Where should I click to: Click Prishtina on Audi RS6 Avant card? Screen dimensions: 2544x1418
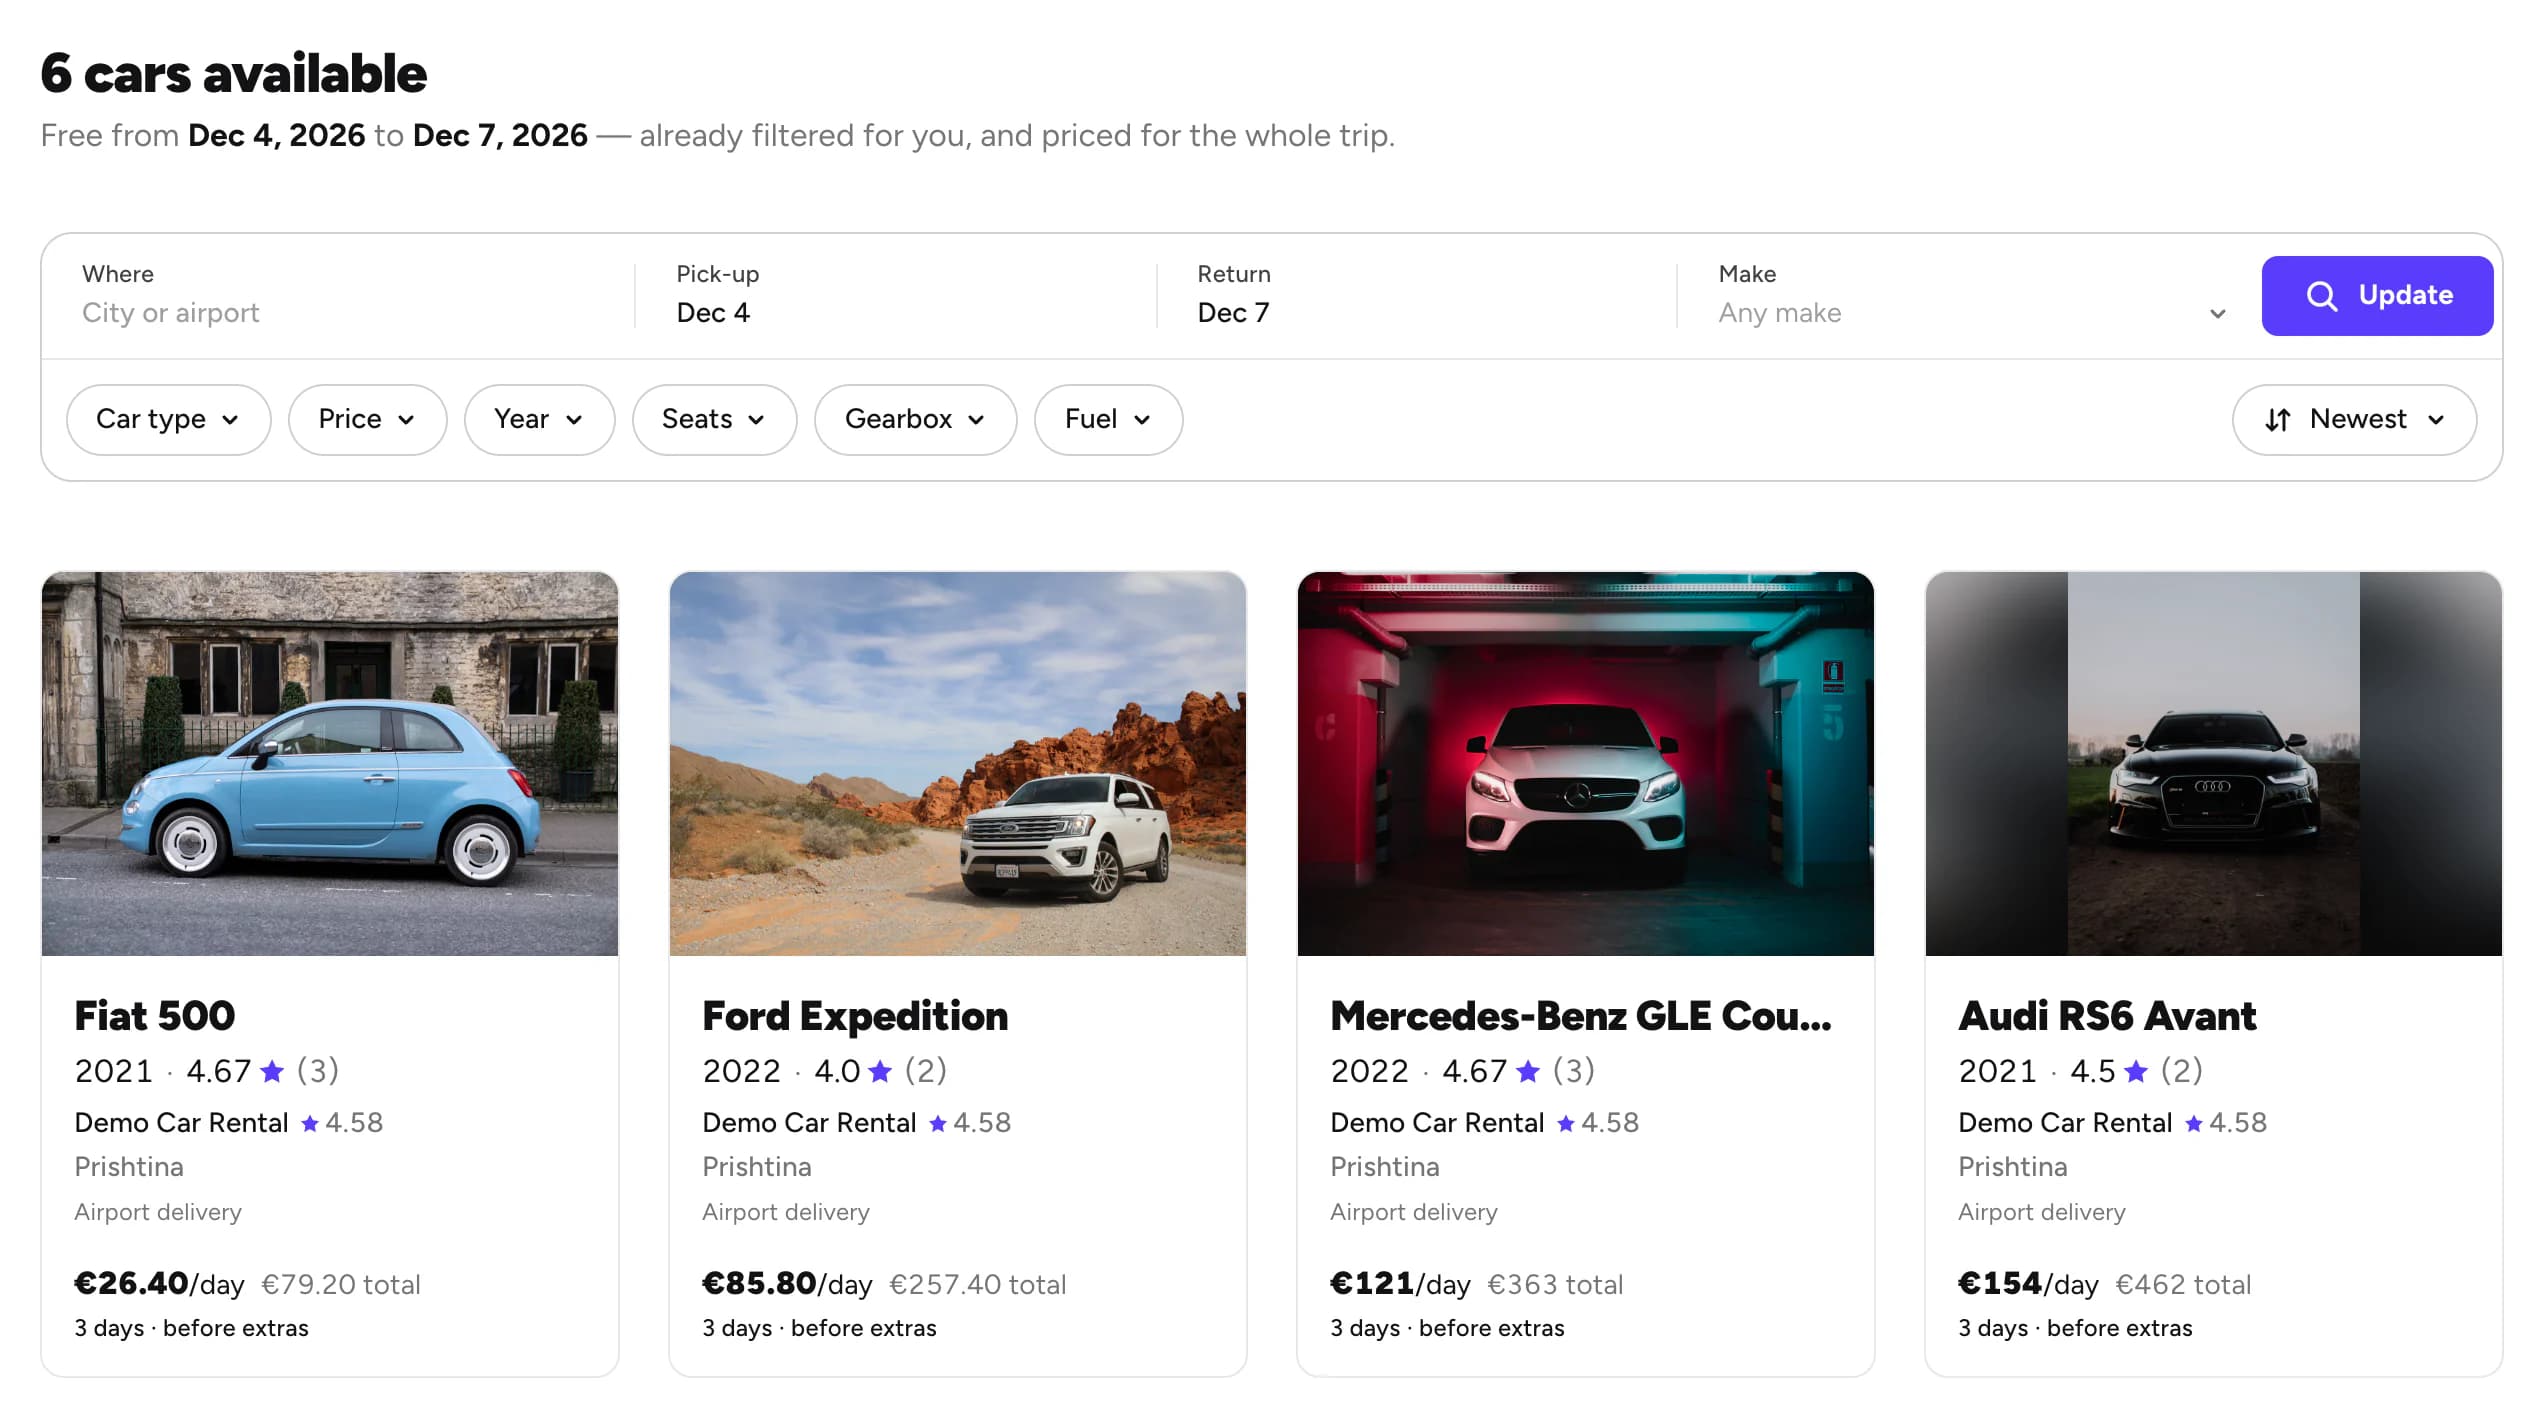(x=2012, y=1167)
